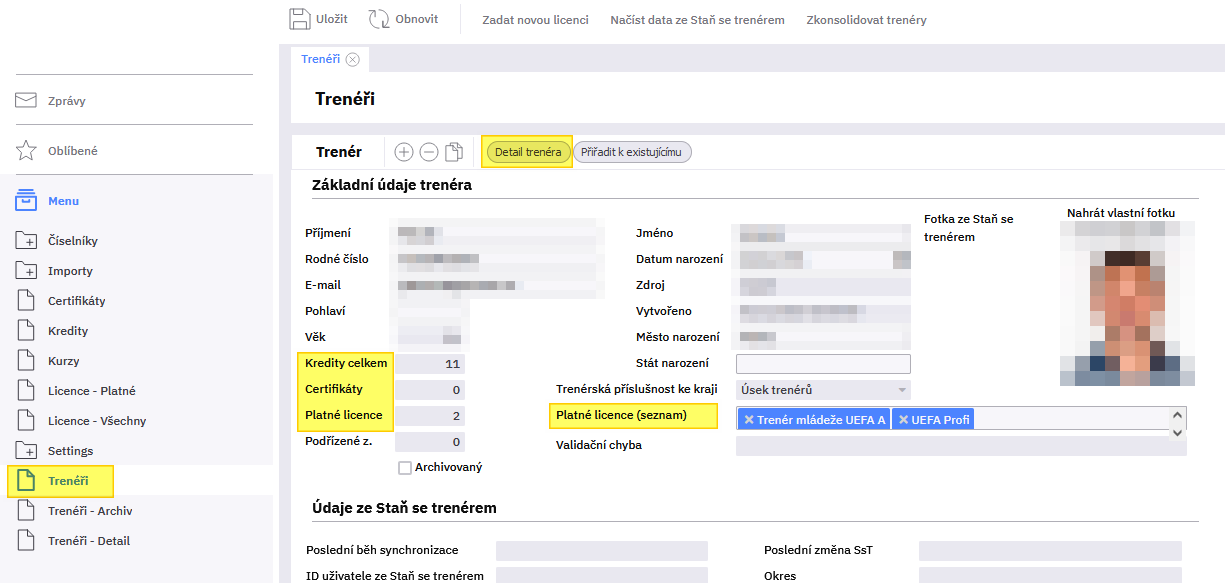Open Trenéři - Archiv in the menu
The height and width of the screenshot is (583, 1225).
(90, 511)
